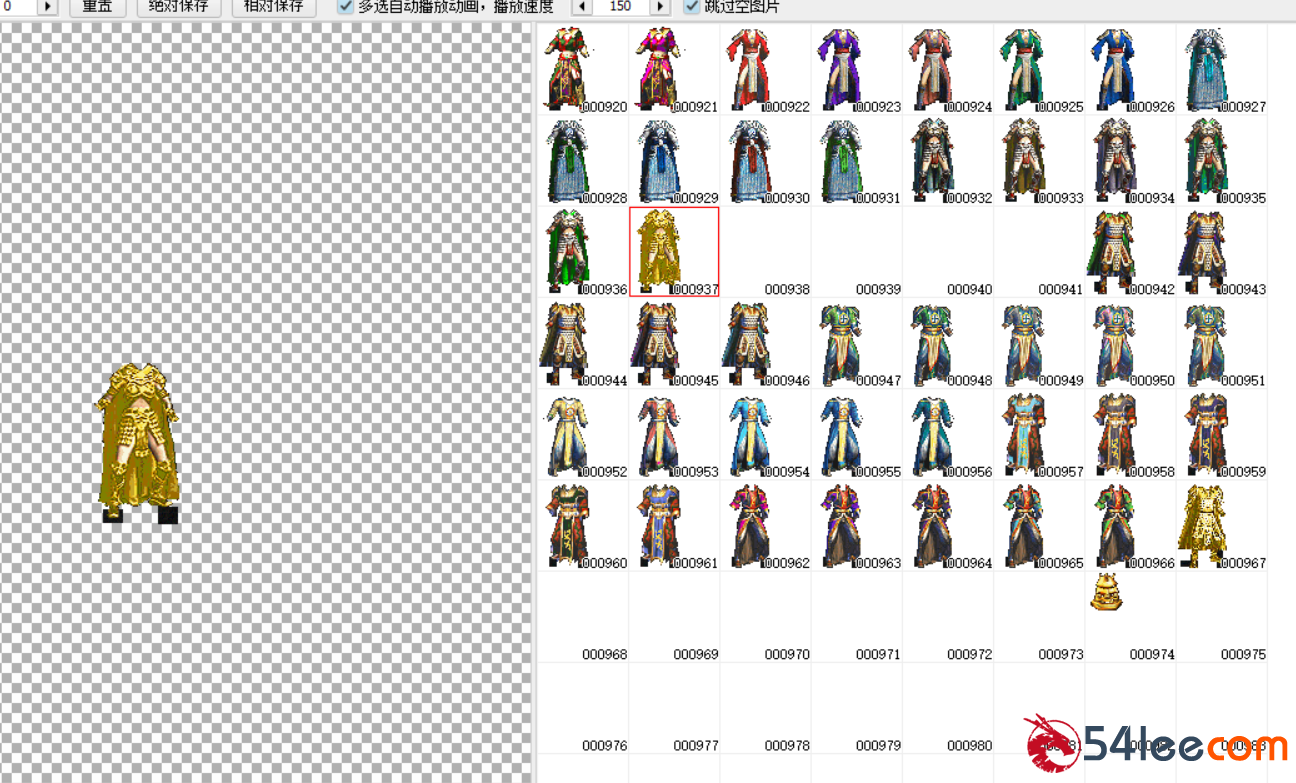1296x783 pixels.
Task: Select thumbnail 000974 golden helmet
Action: tap(1130, 617)
